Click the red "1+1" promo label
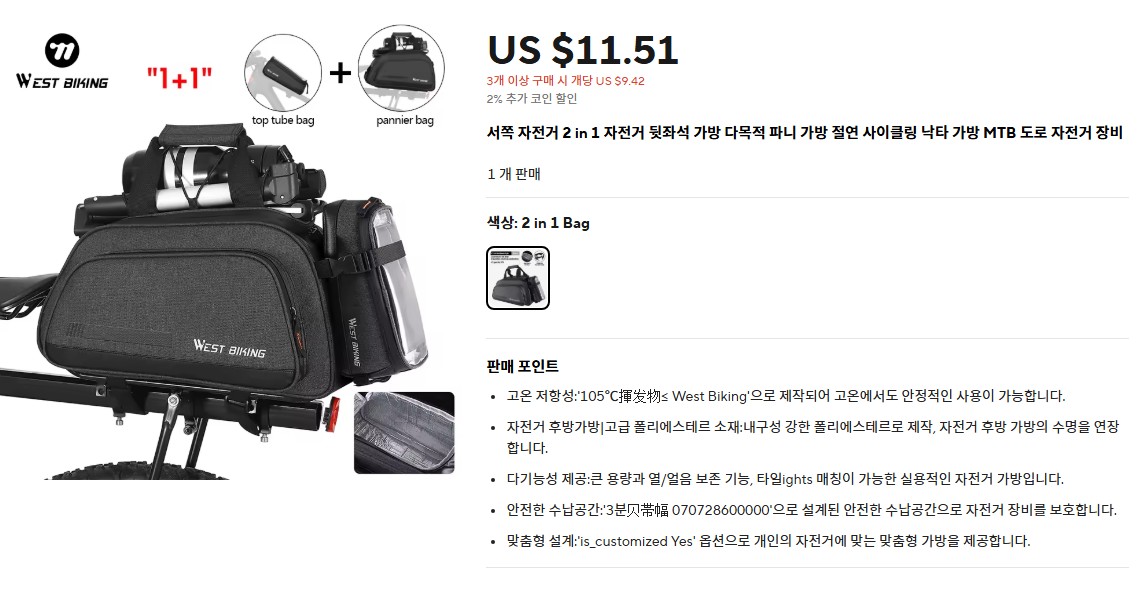1145x607 pixels. tap(180, 77)
